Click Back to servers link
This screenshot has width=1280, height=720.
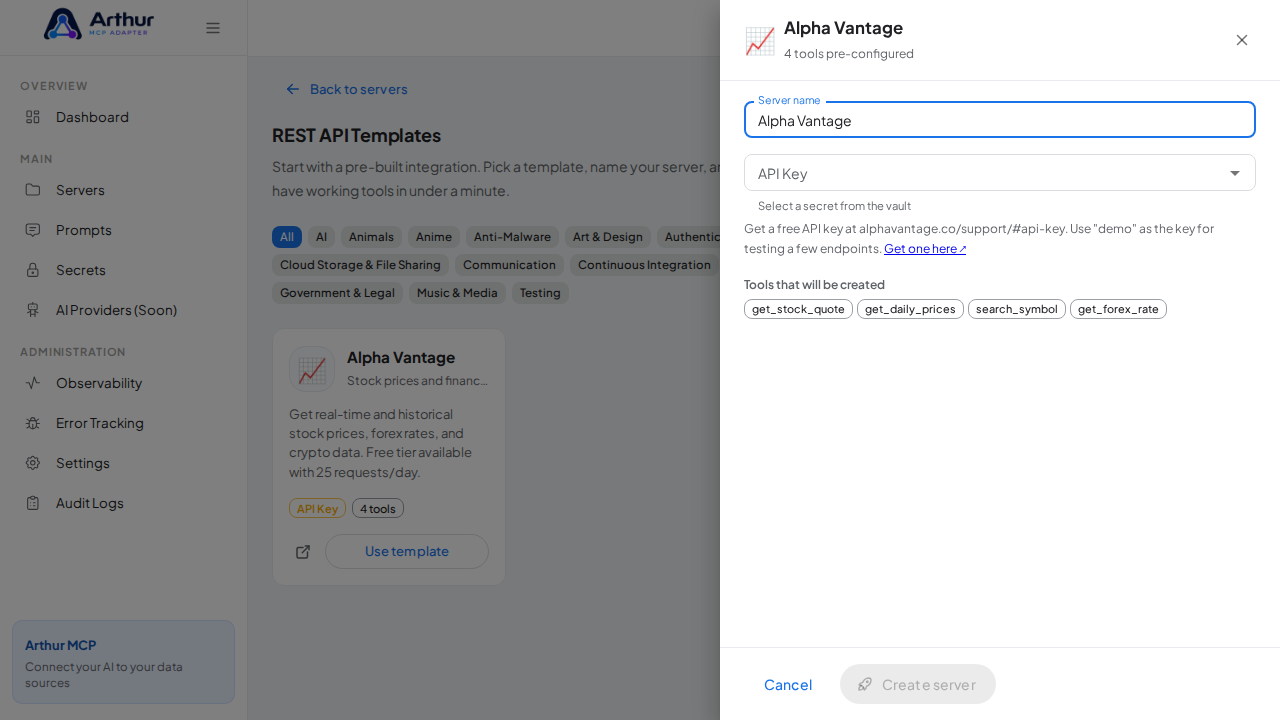pyautogui.click(x=347, y=89)
